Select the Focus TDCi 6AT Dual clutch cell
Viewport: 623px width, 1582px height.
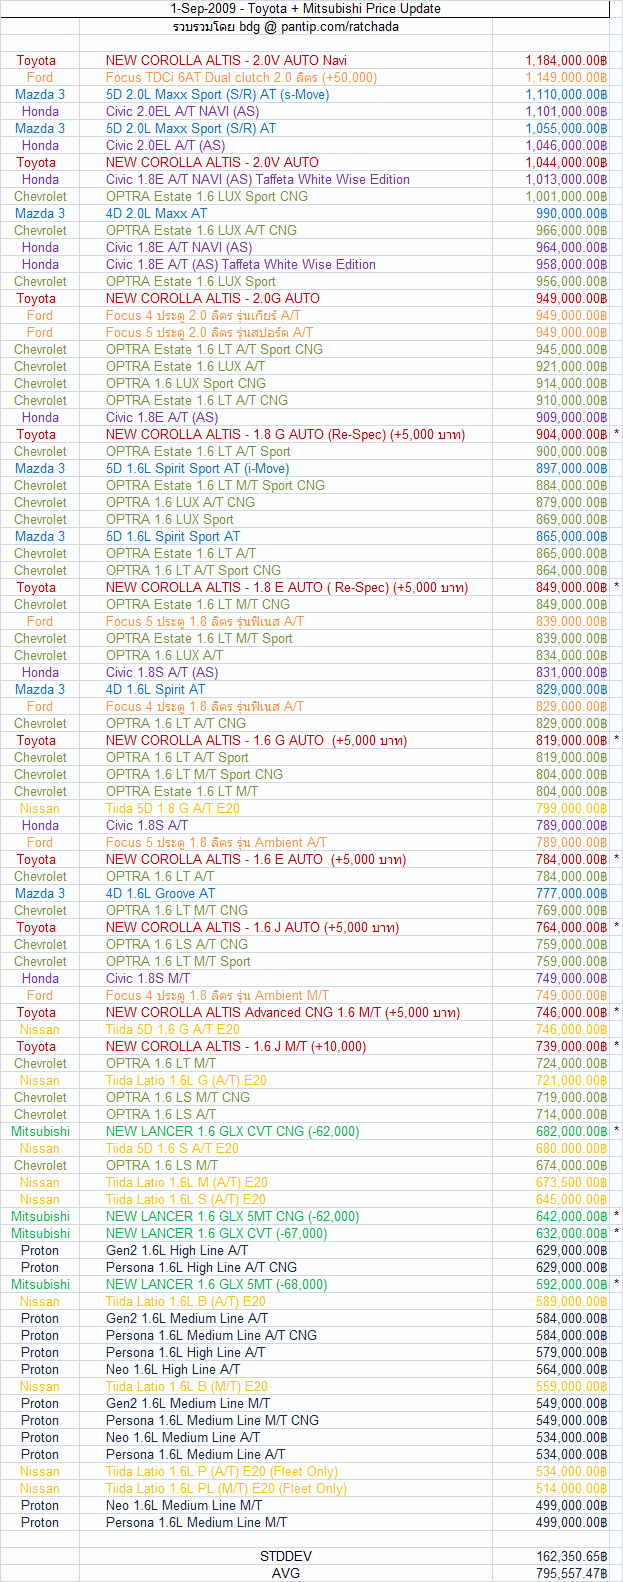pyautogui.click(x=241, y=78)
